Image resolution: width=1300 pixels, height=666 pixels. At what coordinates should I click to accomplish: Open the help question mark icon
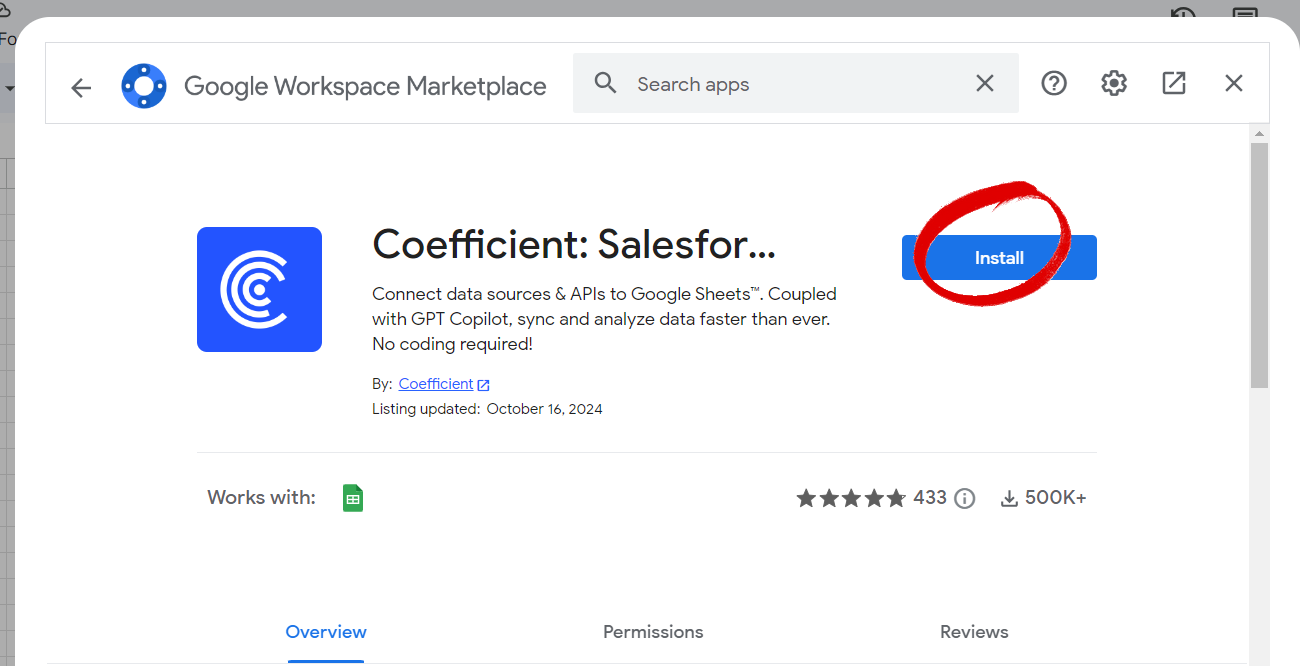tap(1054, 83)
